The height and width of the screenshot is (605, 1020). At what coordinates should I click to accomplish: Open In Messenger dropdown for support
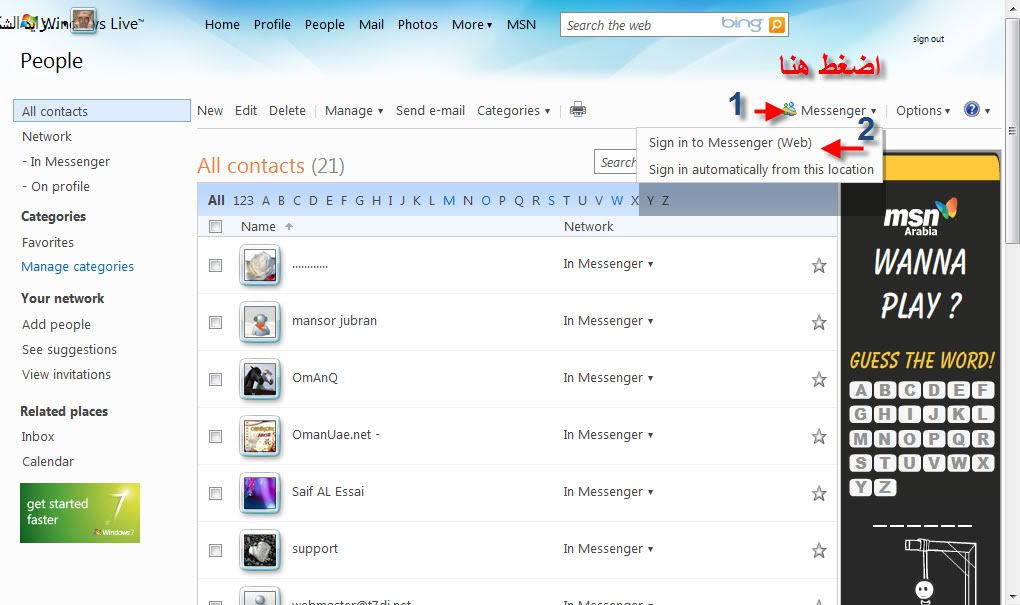(608, 548)
